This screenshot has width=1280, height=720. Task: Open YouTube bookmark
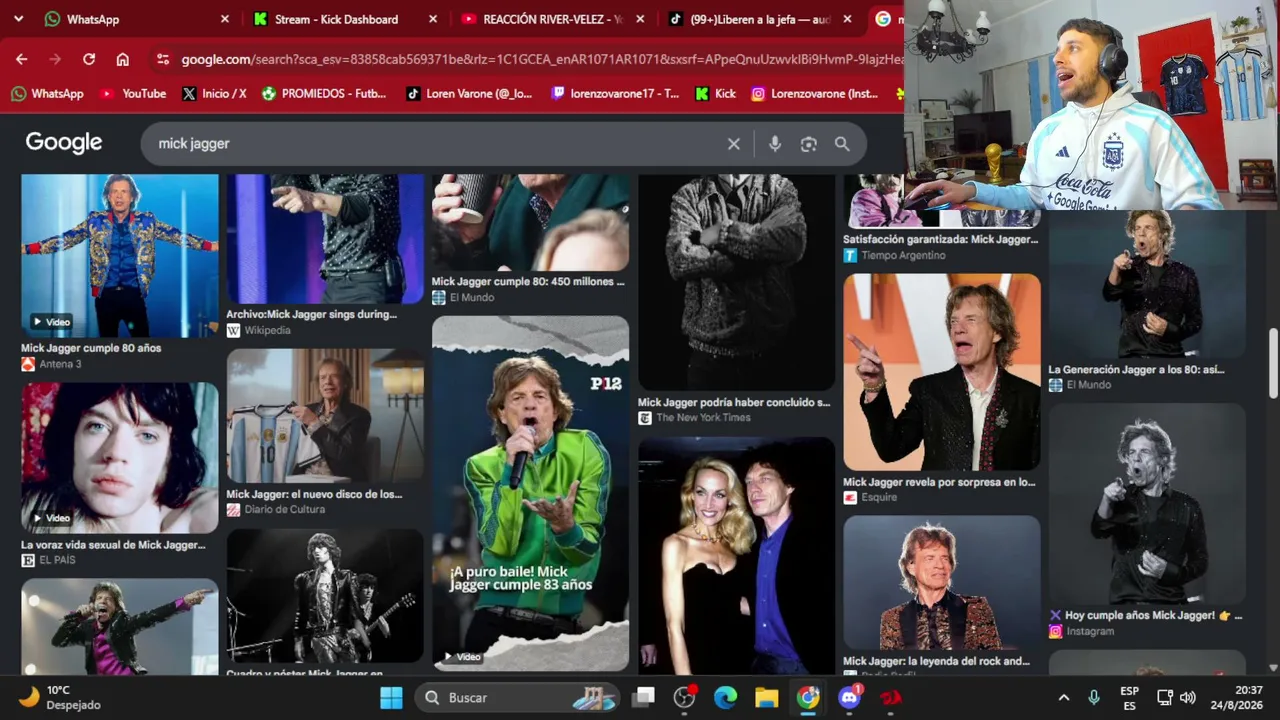[133, 93]
